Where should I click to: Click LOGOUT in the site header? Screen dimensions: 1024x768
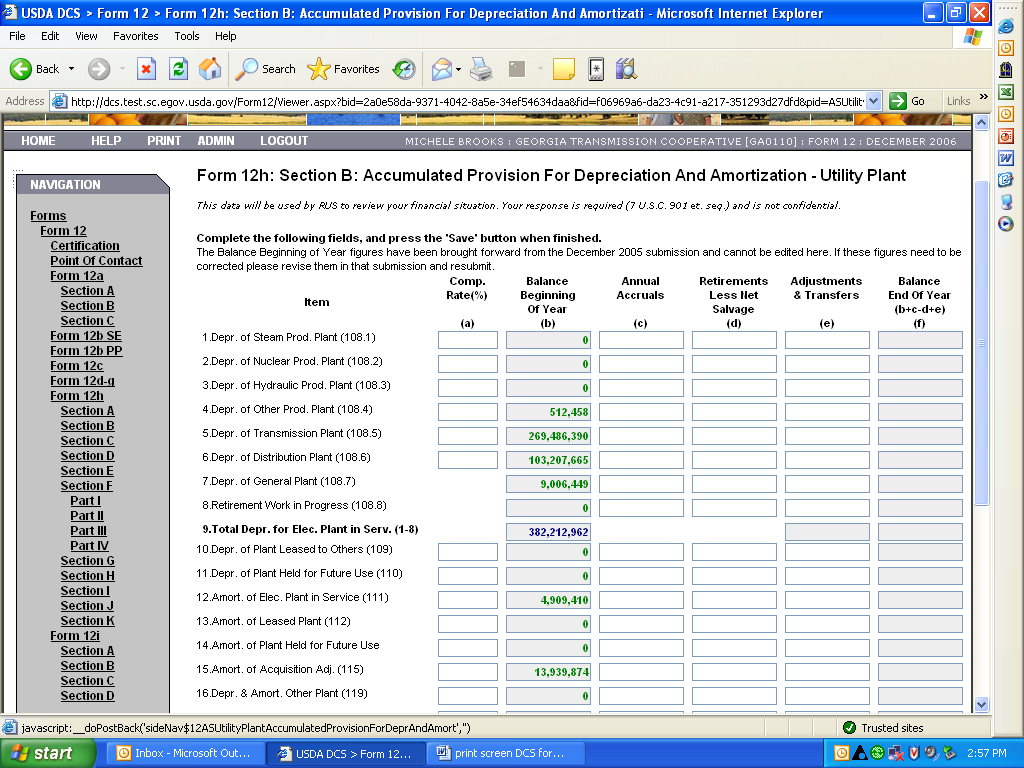coord(284,141)
